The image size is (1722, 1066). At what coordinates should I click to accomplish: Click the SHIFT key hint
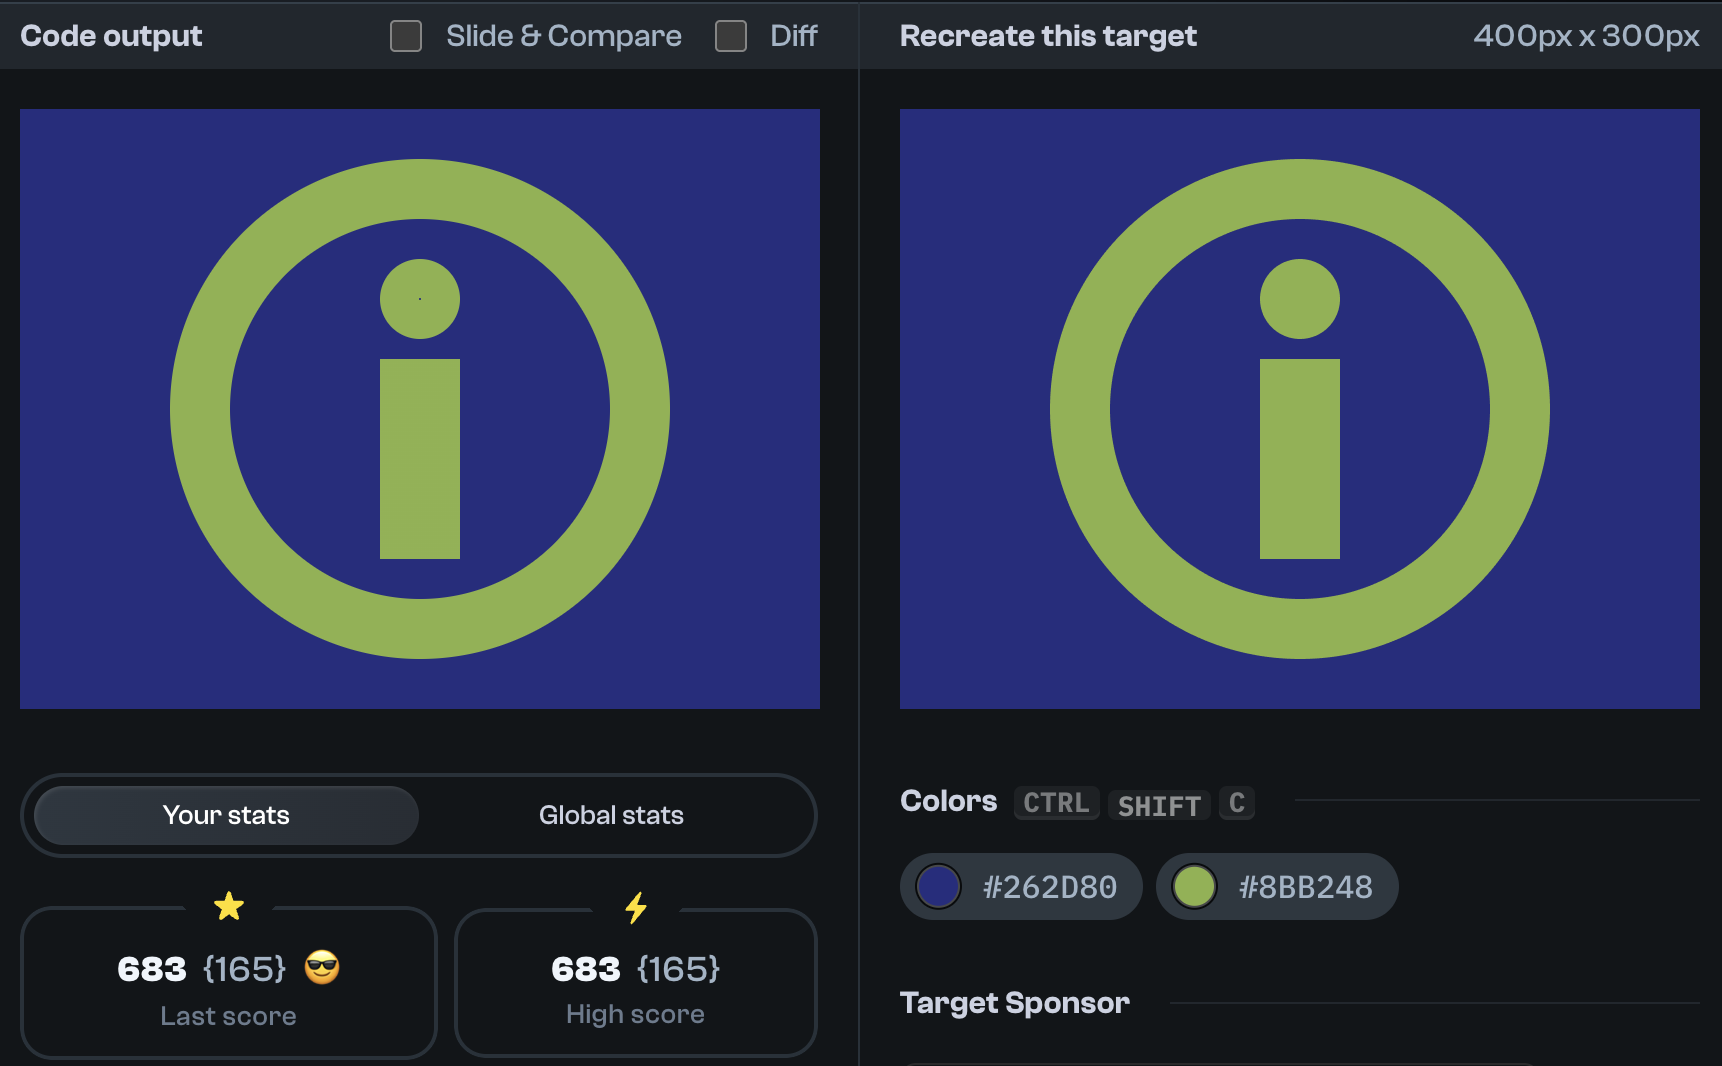click(1159, 805)
